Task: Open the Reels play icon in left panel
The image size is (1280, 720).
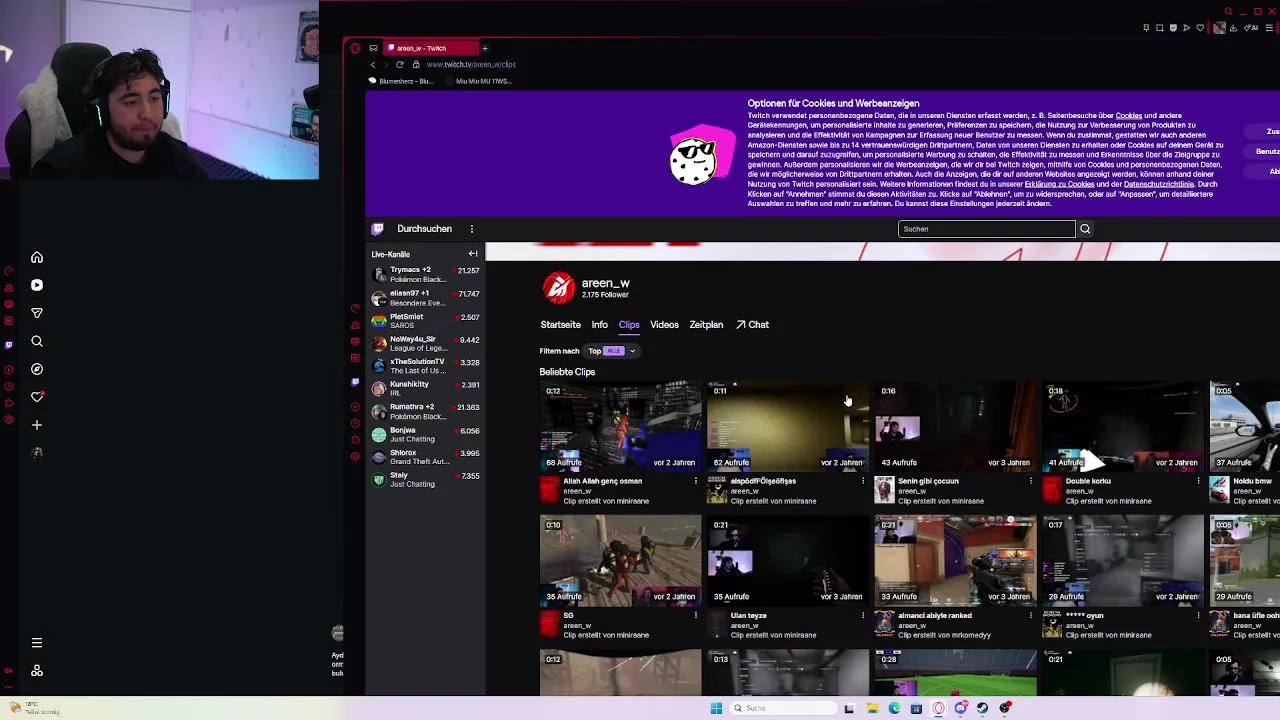Action: (37, 285)
